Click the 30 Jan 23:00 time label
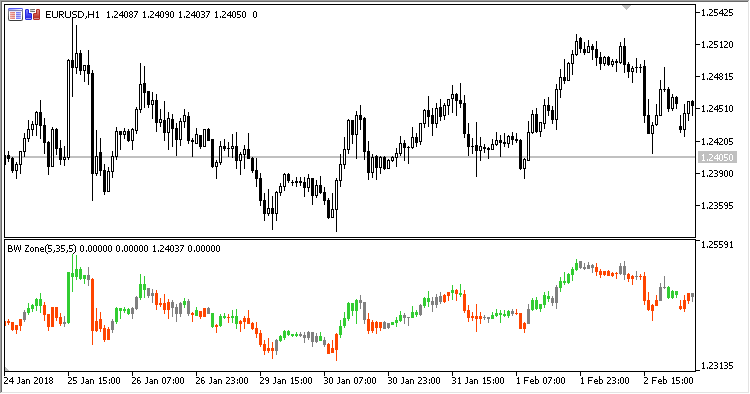The image size is (750, 394). (x=414, y=381)
